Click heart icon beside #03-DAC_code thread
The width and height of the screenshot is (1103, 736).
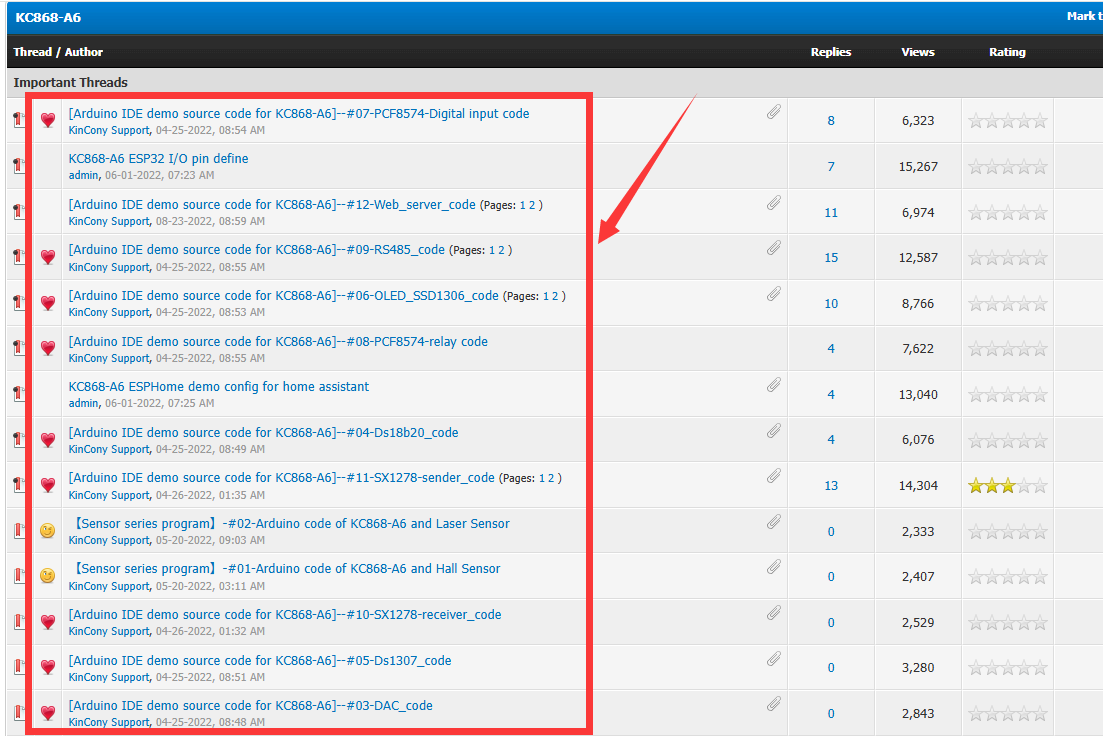pyautogui.click(x=47, y=713)
